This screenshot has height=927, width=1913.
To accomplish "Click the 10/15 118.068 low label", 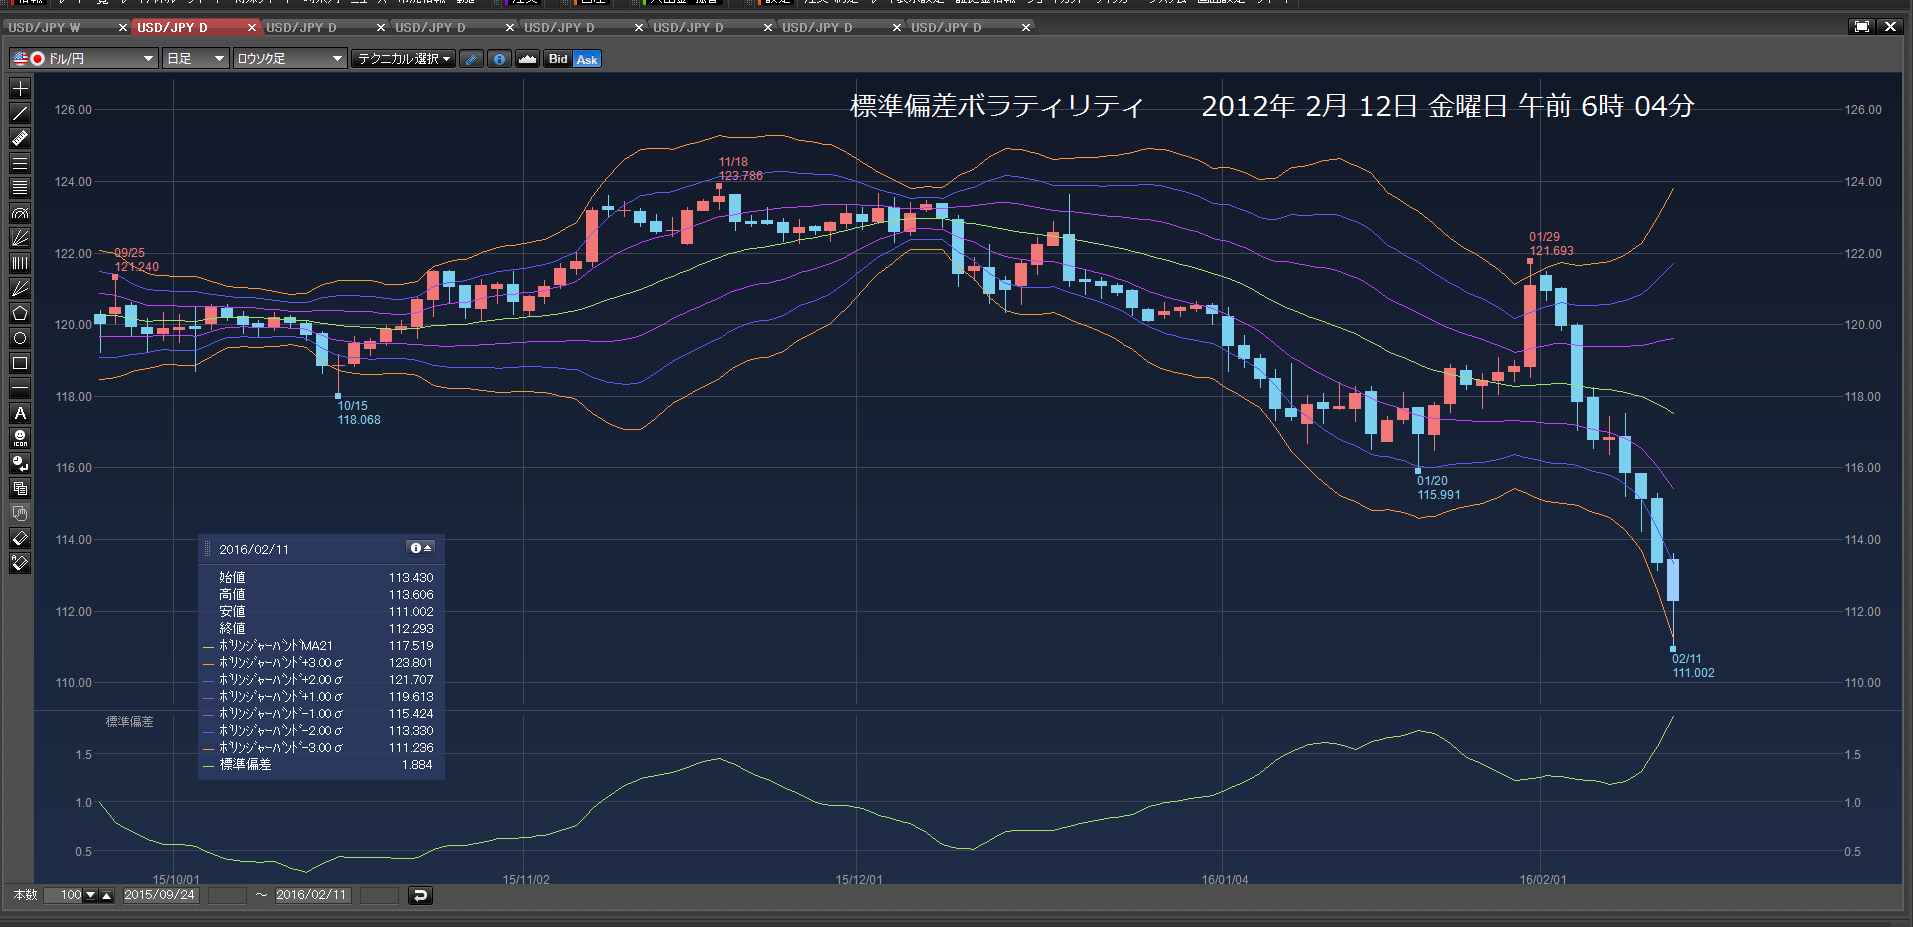I will point(358,413).
